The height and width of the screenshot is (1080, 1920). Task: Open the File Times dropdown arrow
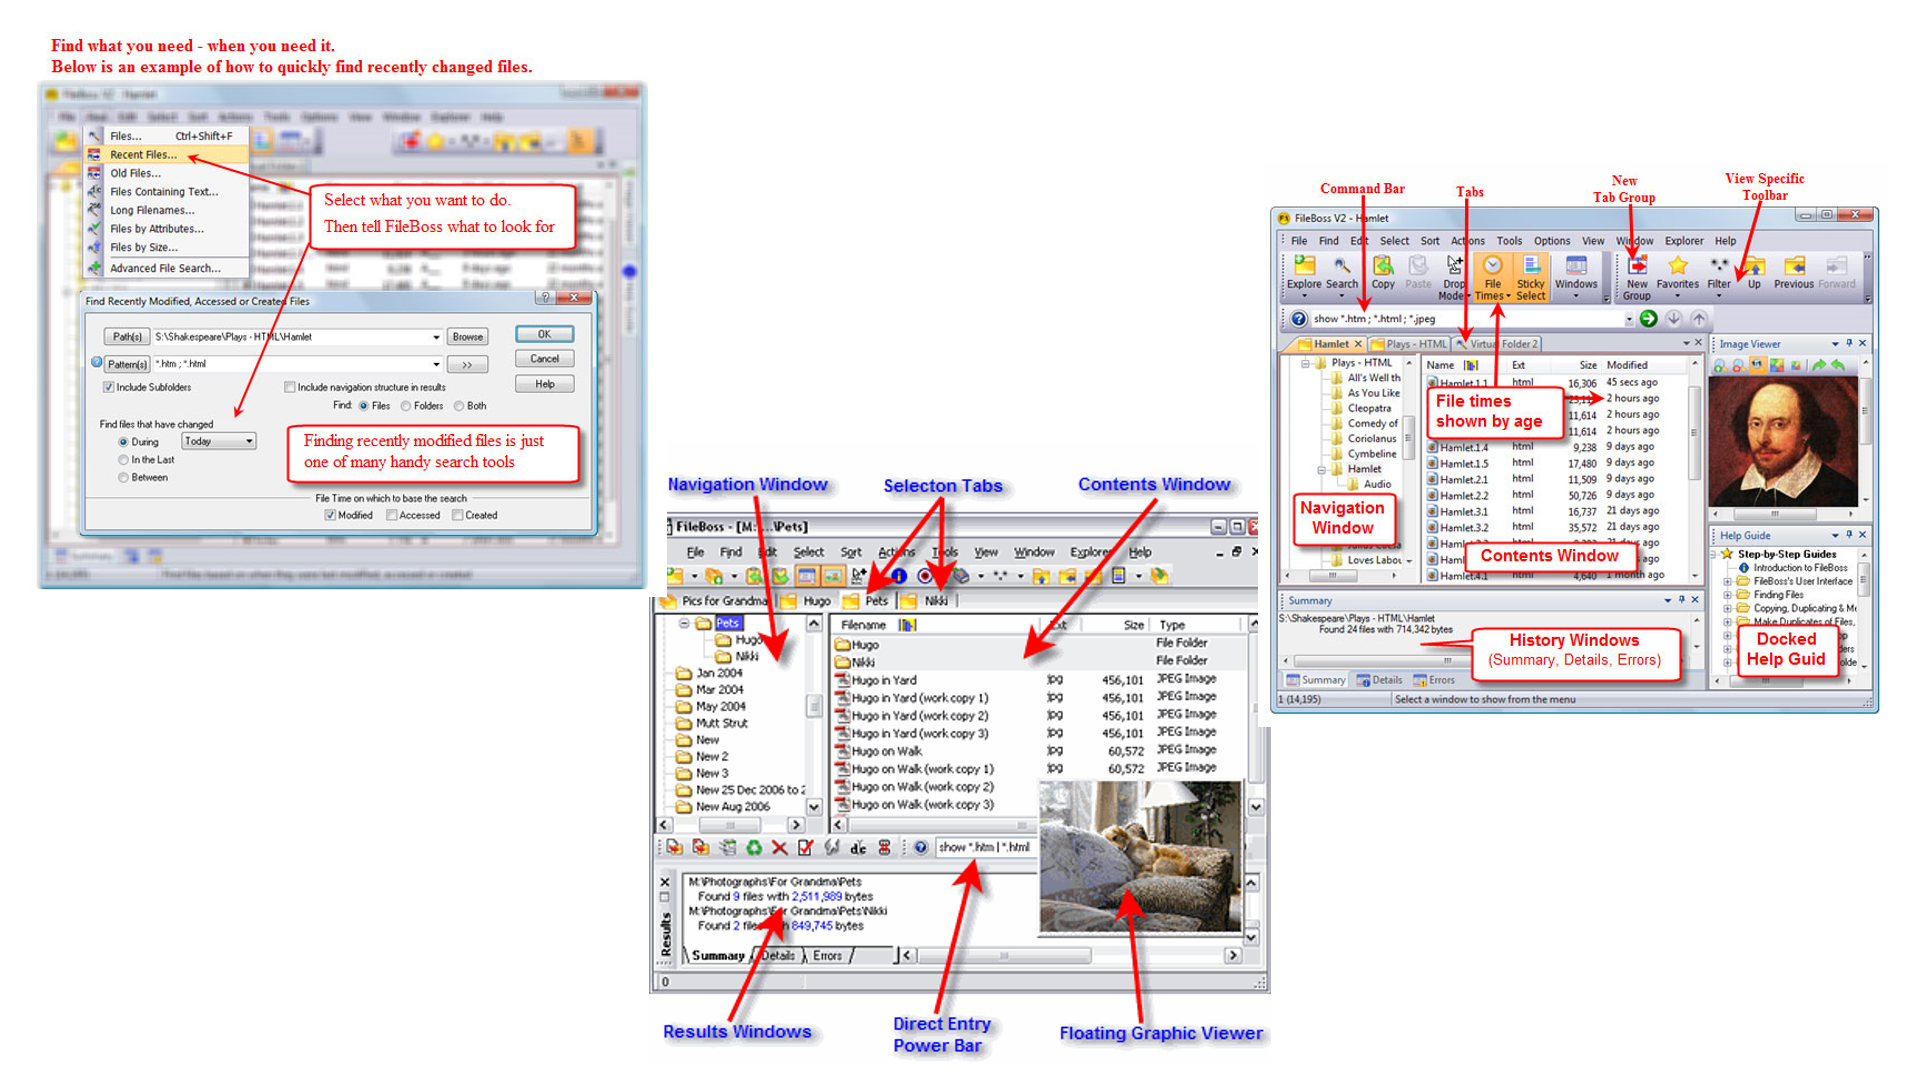click(1508, 296)
